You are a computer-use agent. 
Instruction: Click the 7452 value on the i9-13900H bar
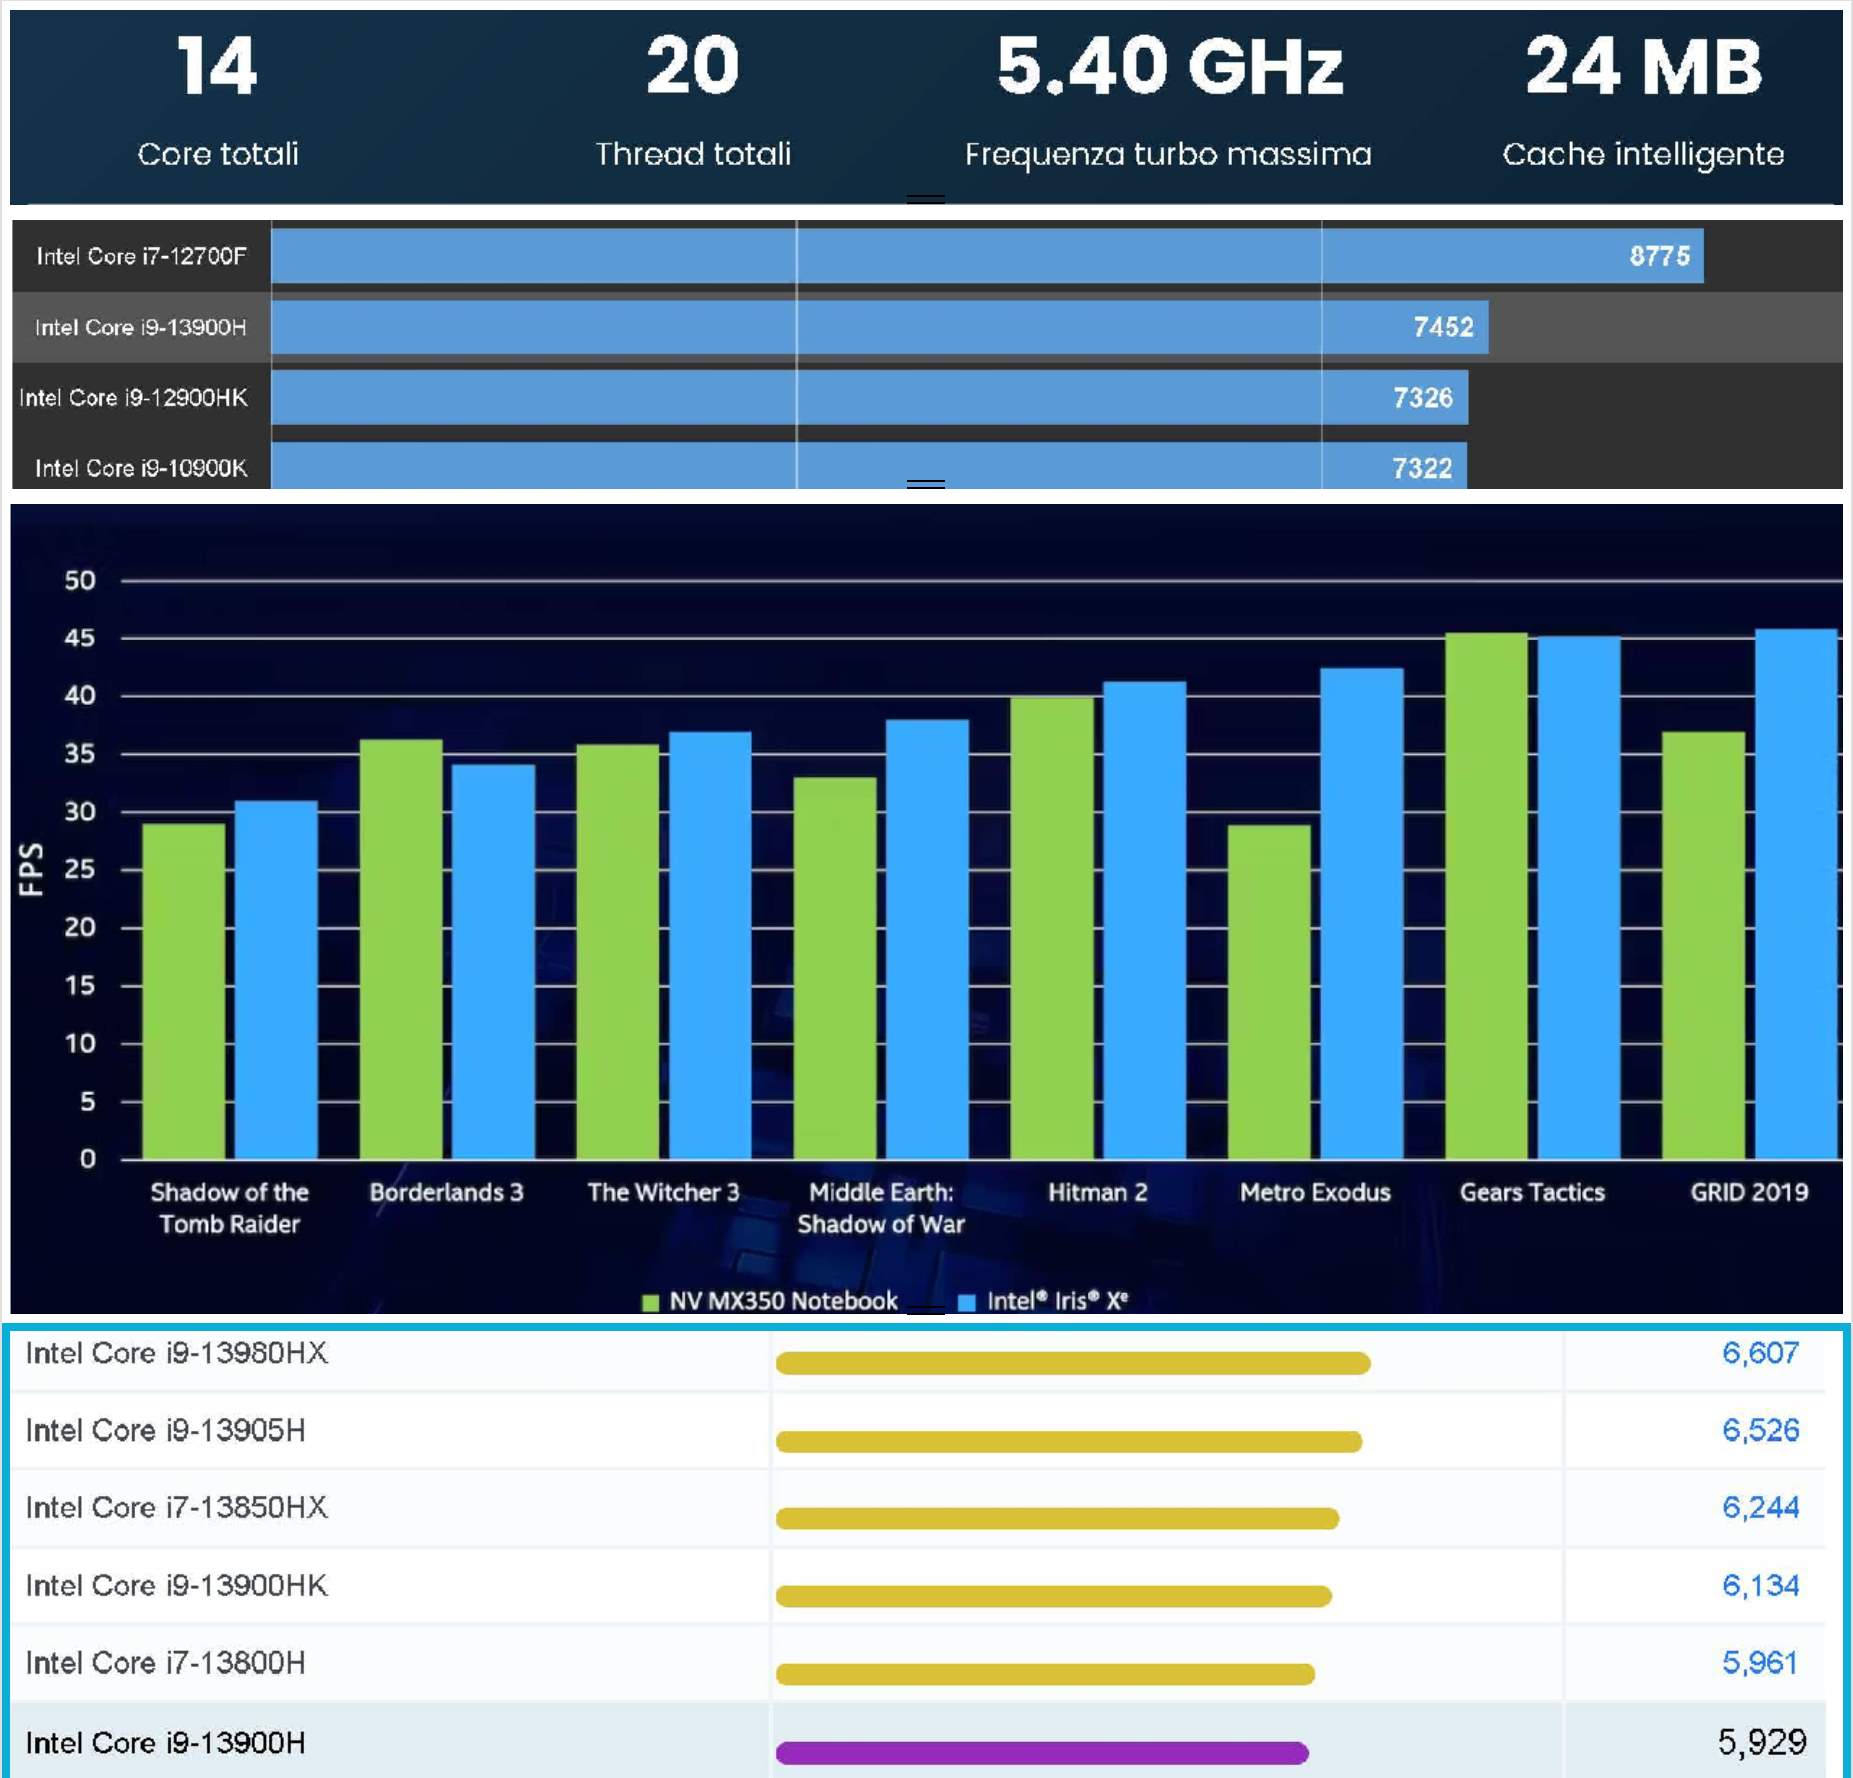(1442, 327)
